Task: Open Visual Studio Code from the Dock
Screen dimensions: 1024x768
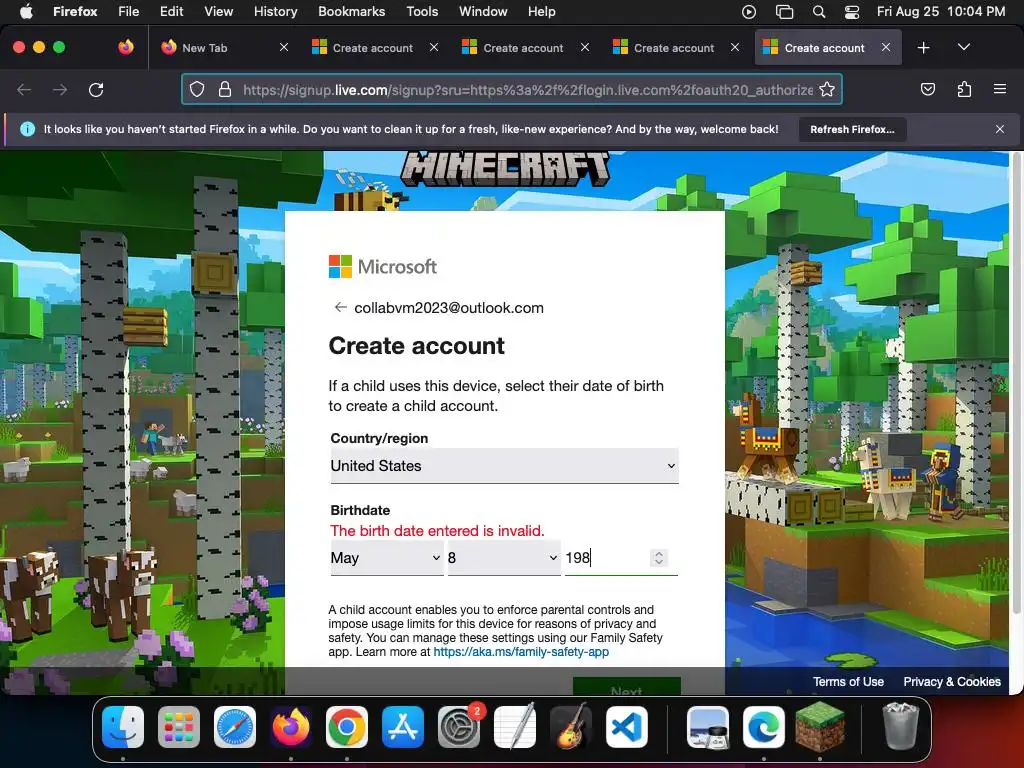Action: point(627,726)
